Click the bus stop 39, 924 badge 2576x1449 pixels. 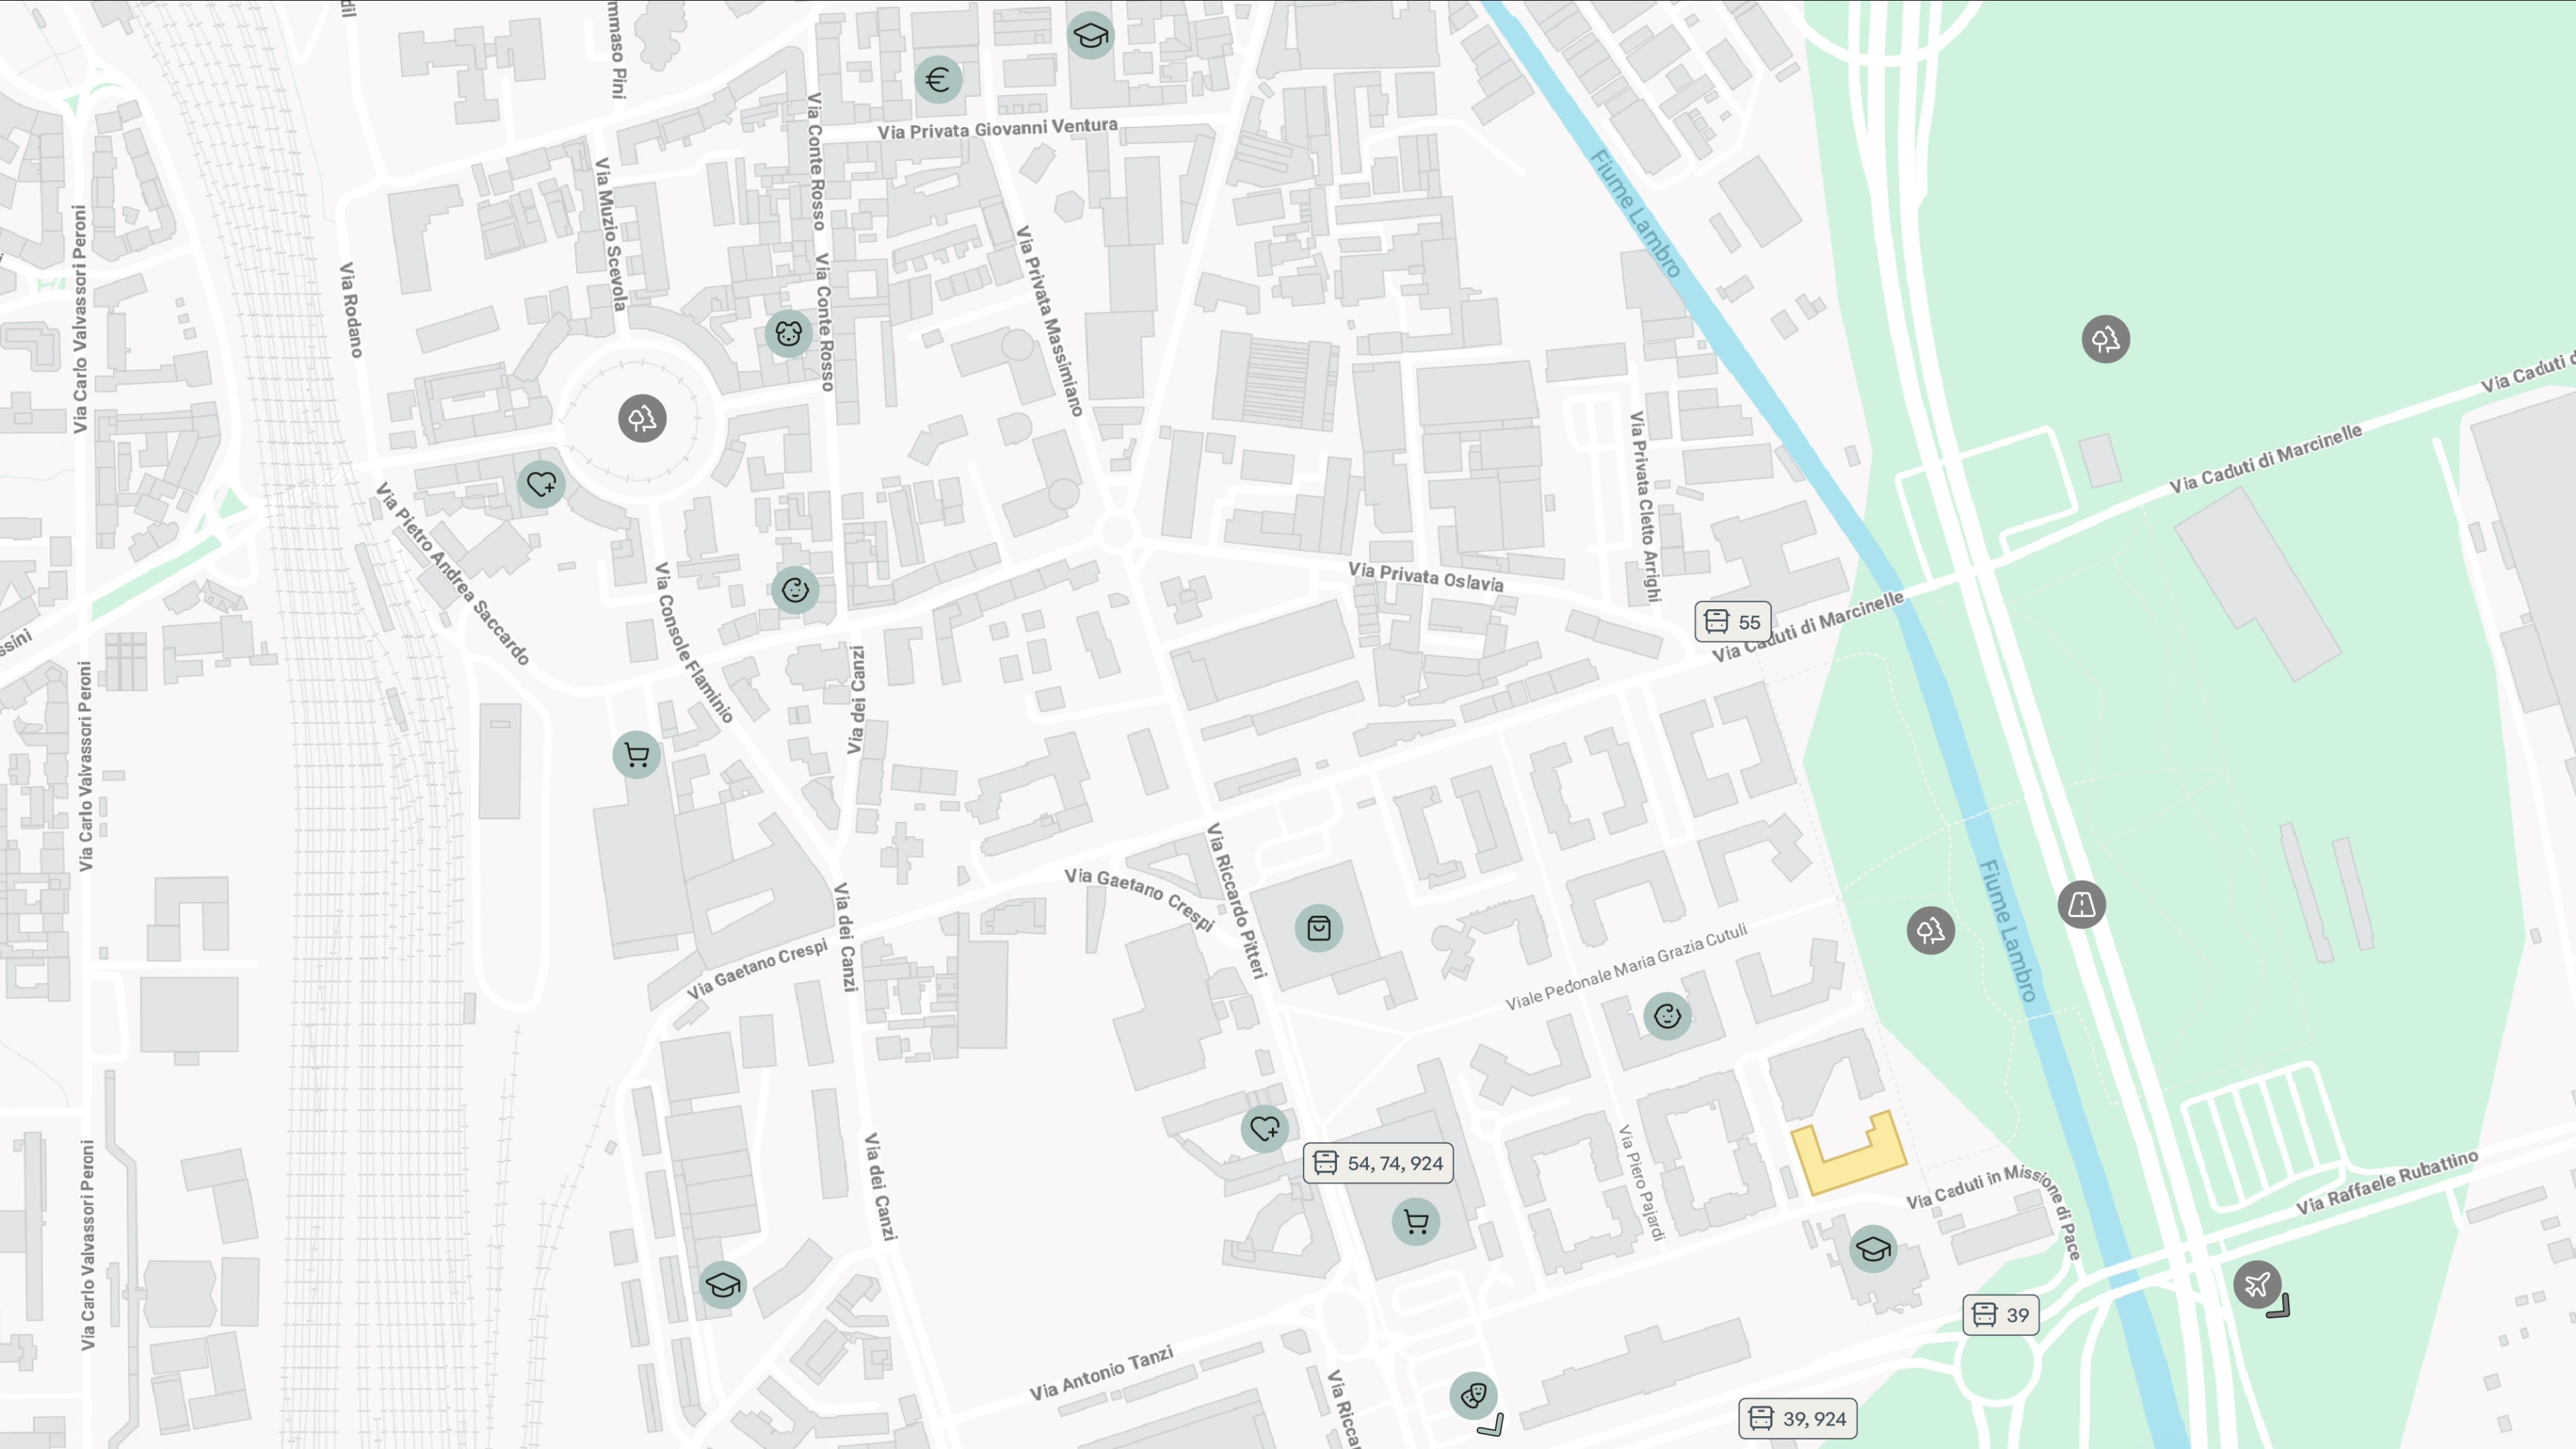(x=1798, y=1418)
